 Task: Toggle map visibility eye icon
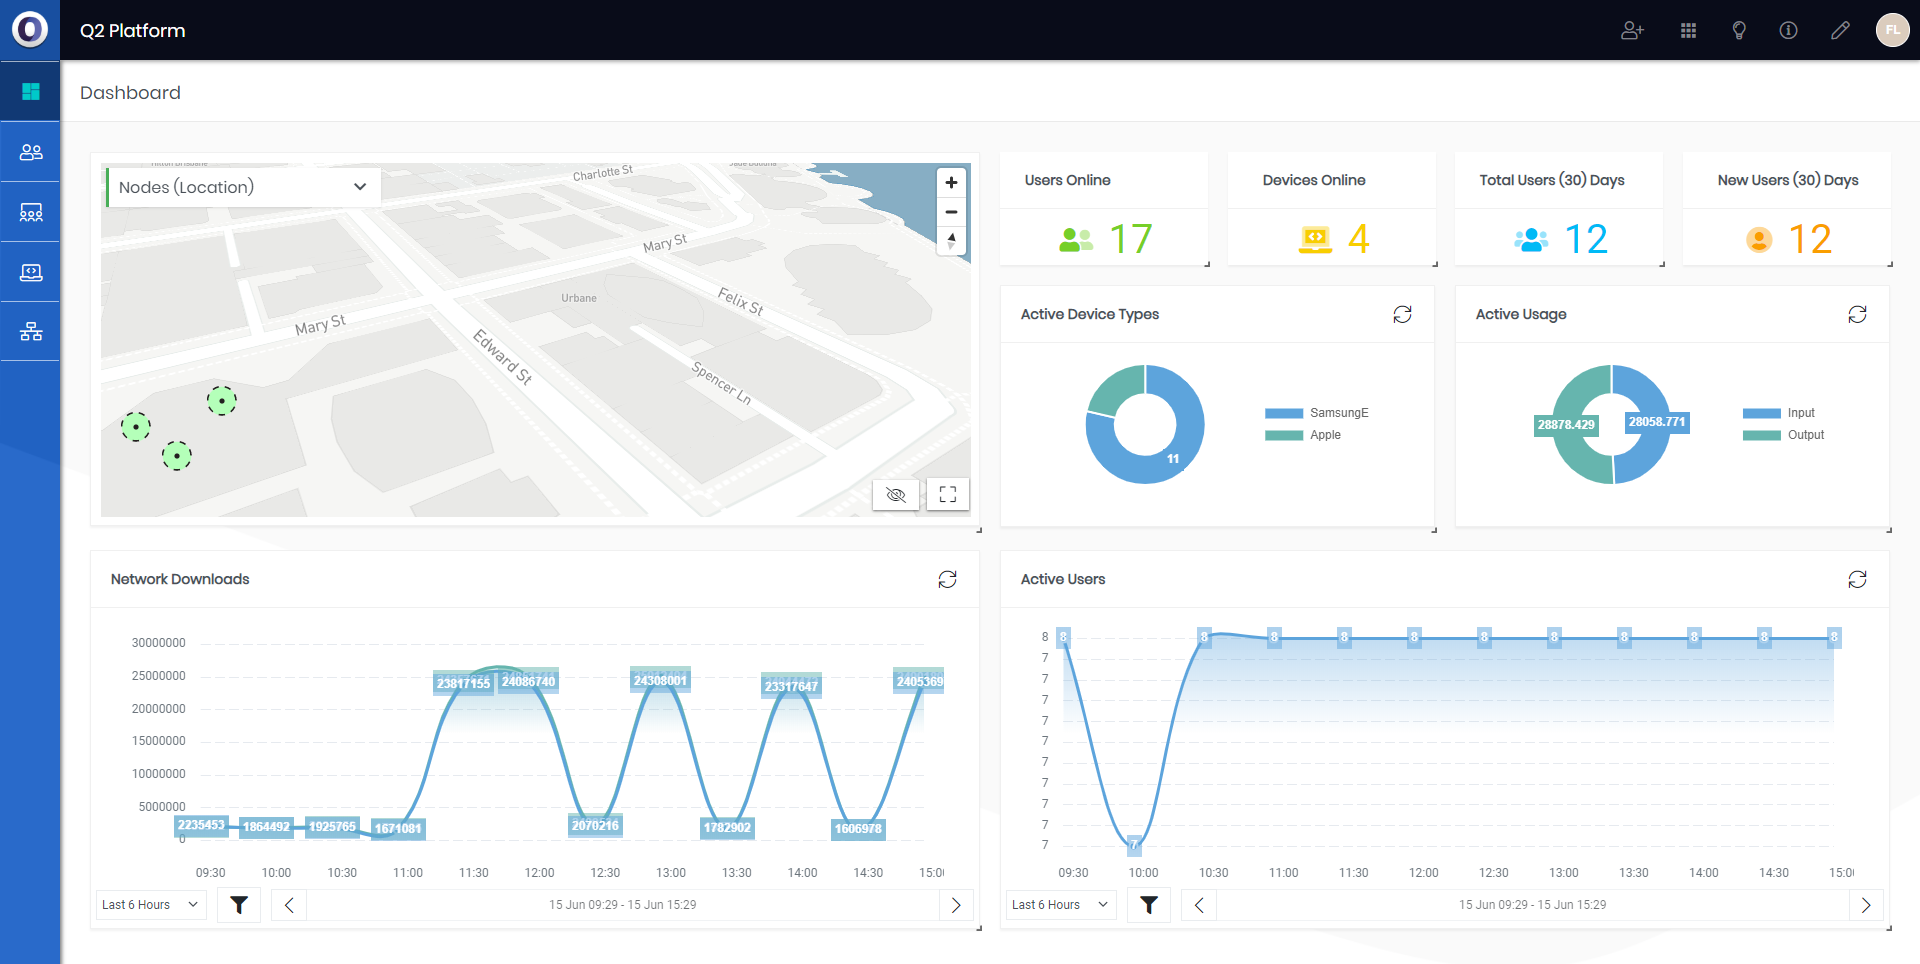[x=896, y=494]
